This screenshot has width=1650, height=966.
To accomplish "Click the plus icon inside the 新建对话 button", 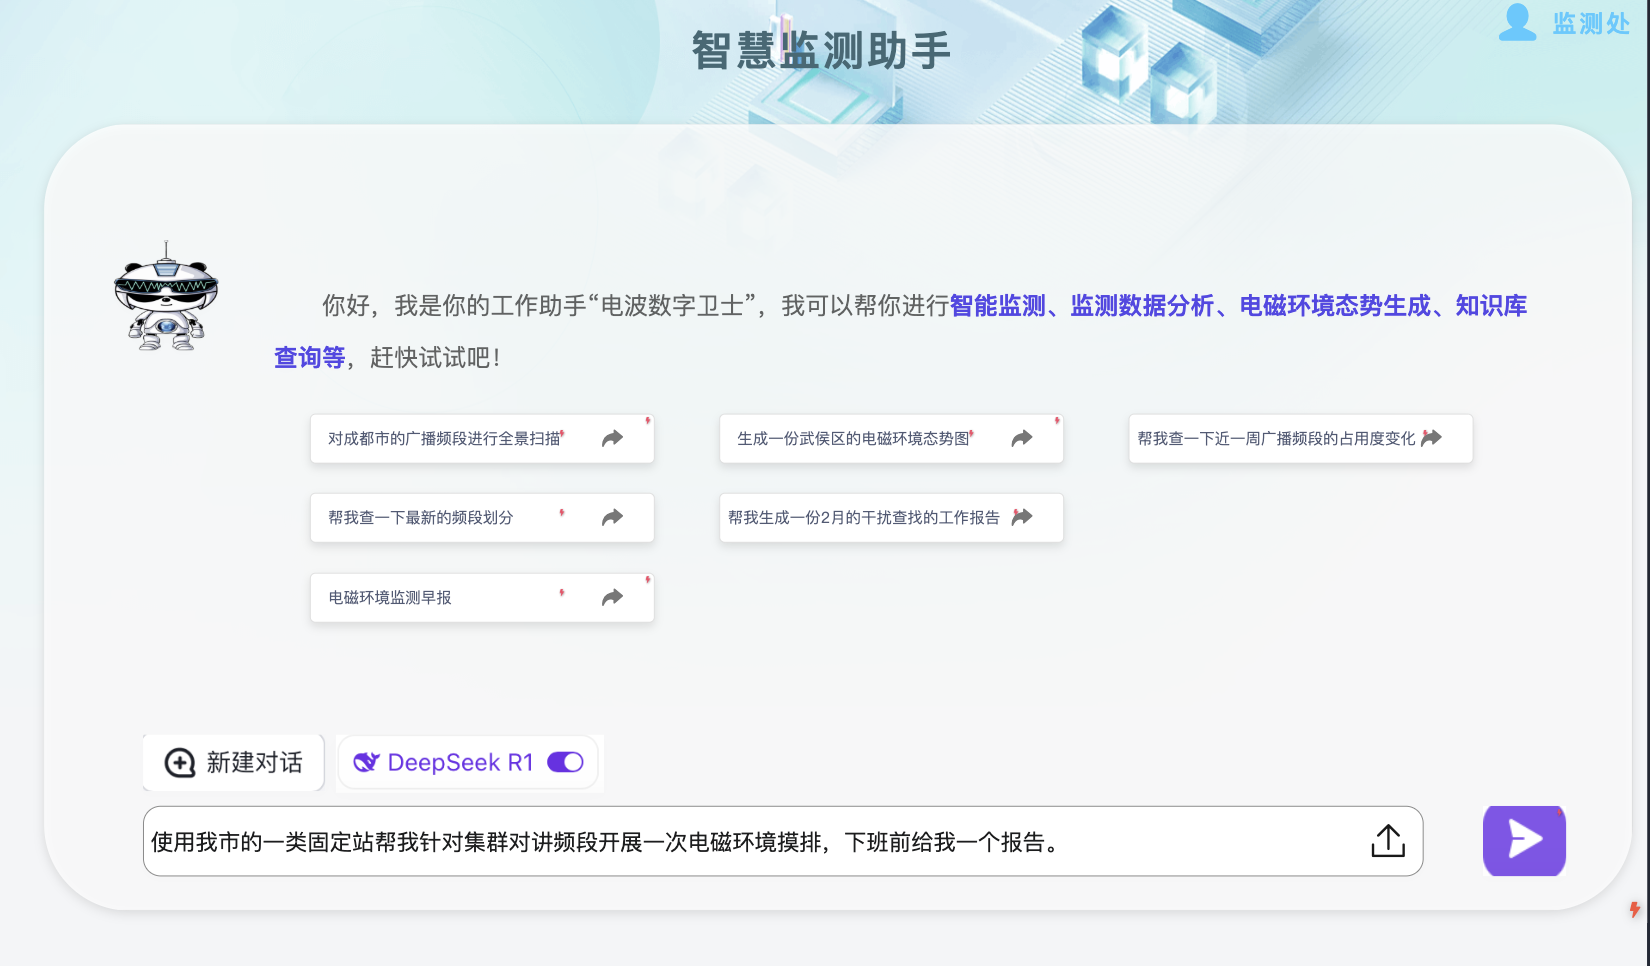I will tap(178, 762).
